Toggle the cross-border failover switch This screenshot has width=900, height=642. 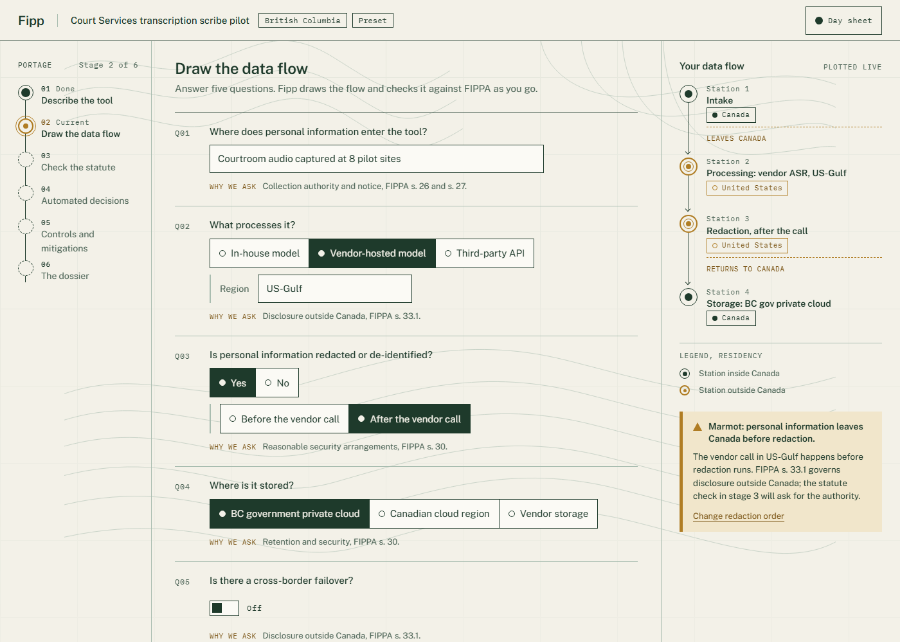(x=224, y=608)
